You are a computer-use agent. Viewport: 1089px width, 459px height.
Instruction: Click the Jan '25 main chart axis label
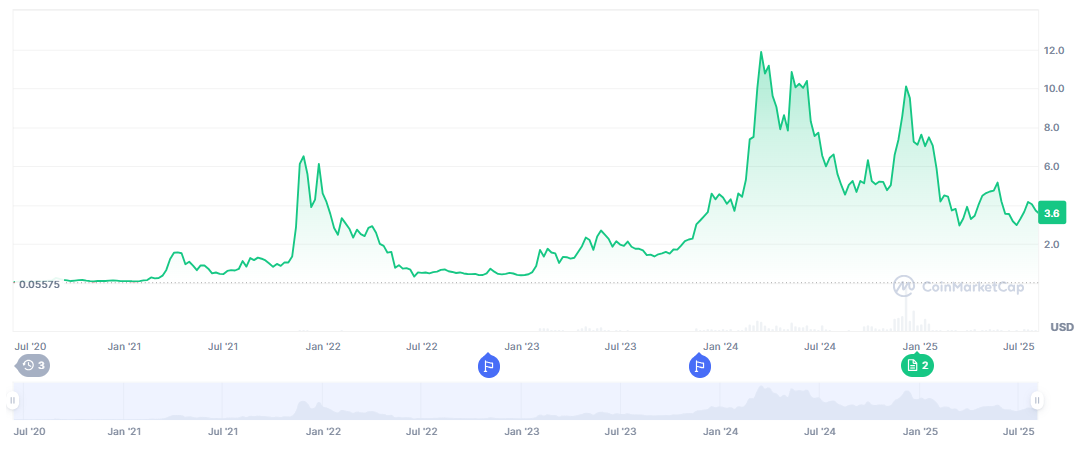pyautogui.click(x=921, y=346)
